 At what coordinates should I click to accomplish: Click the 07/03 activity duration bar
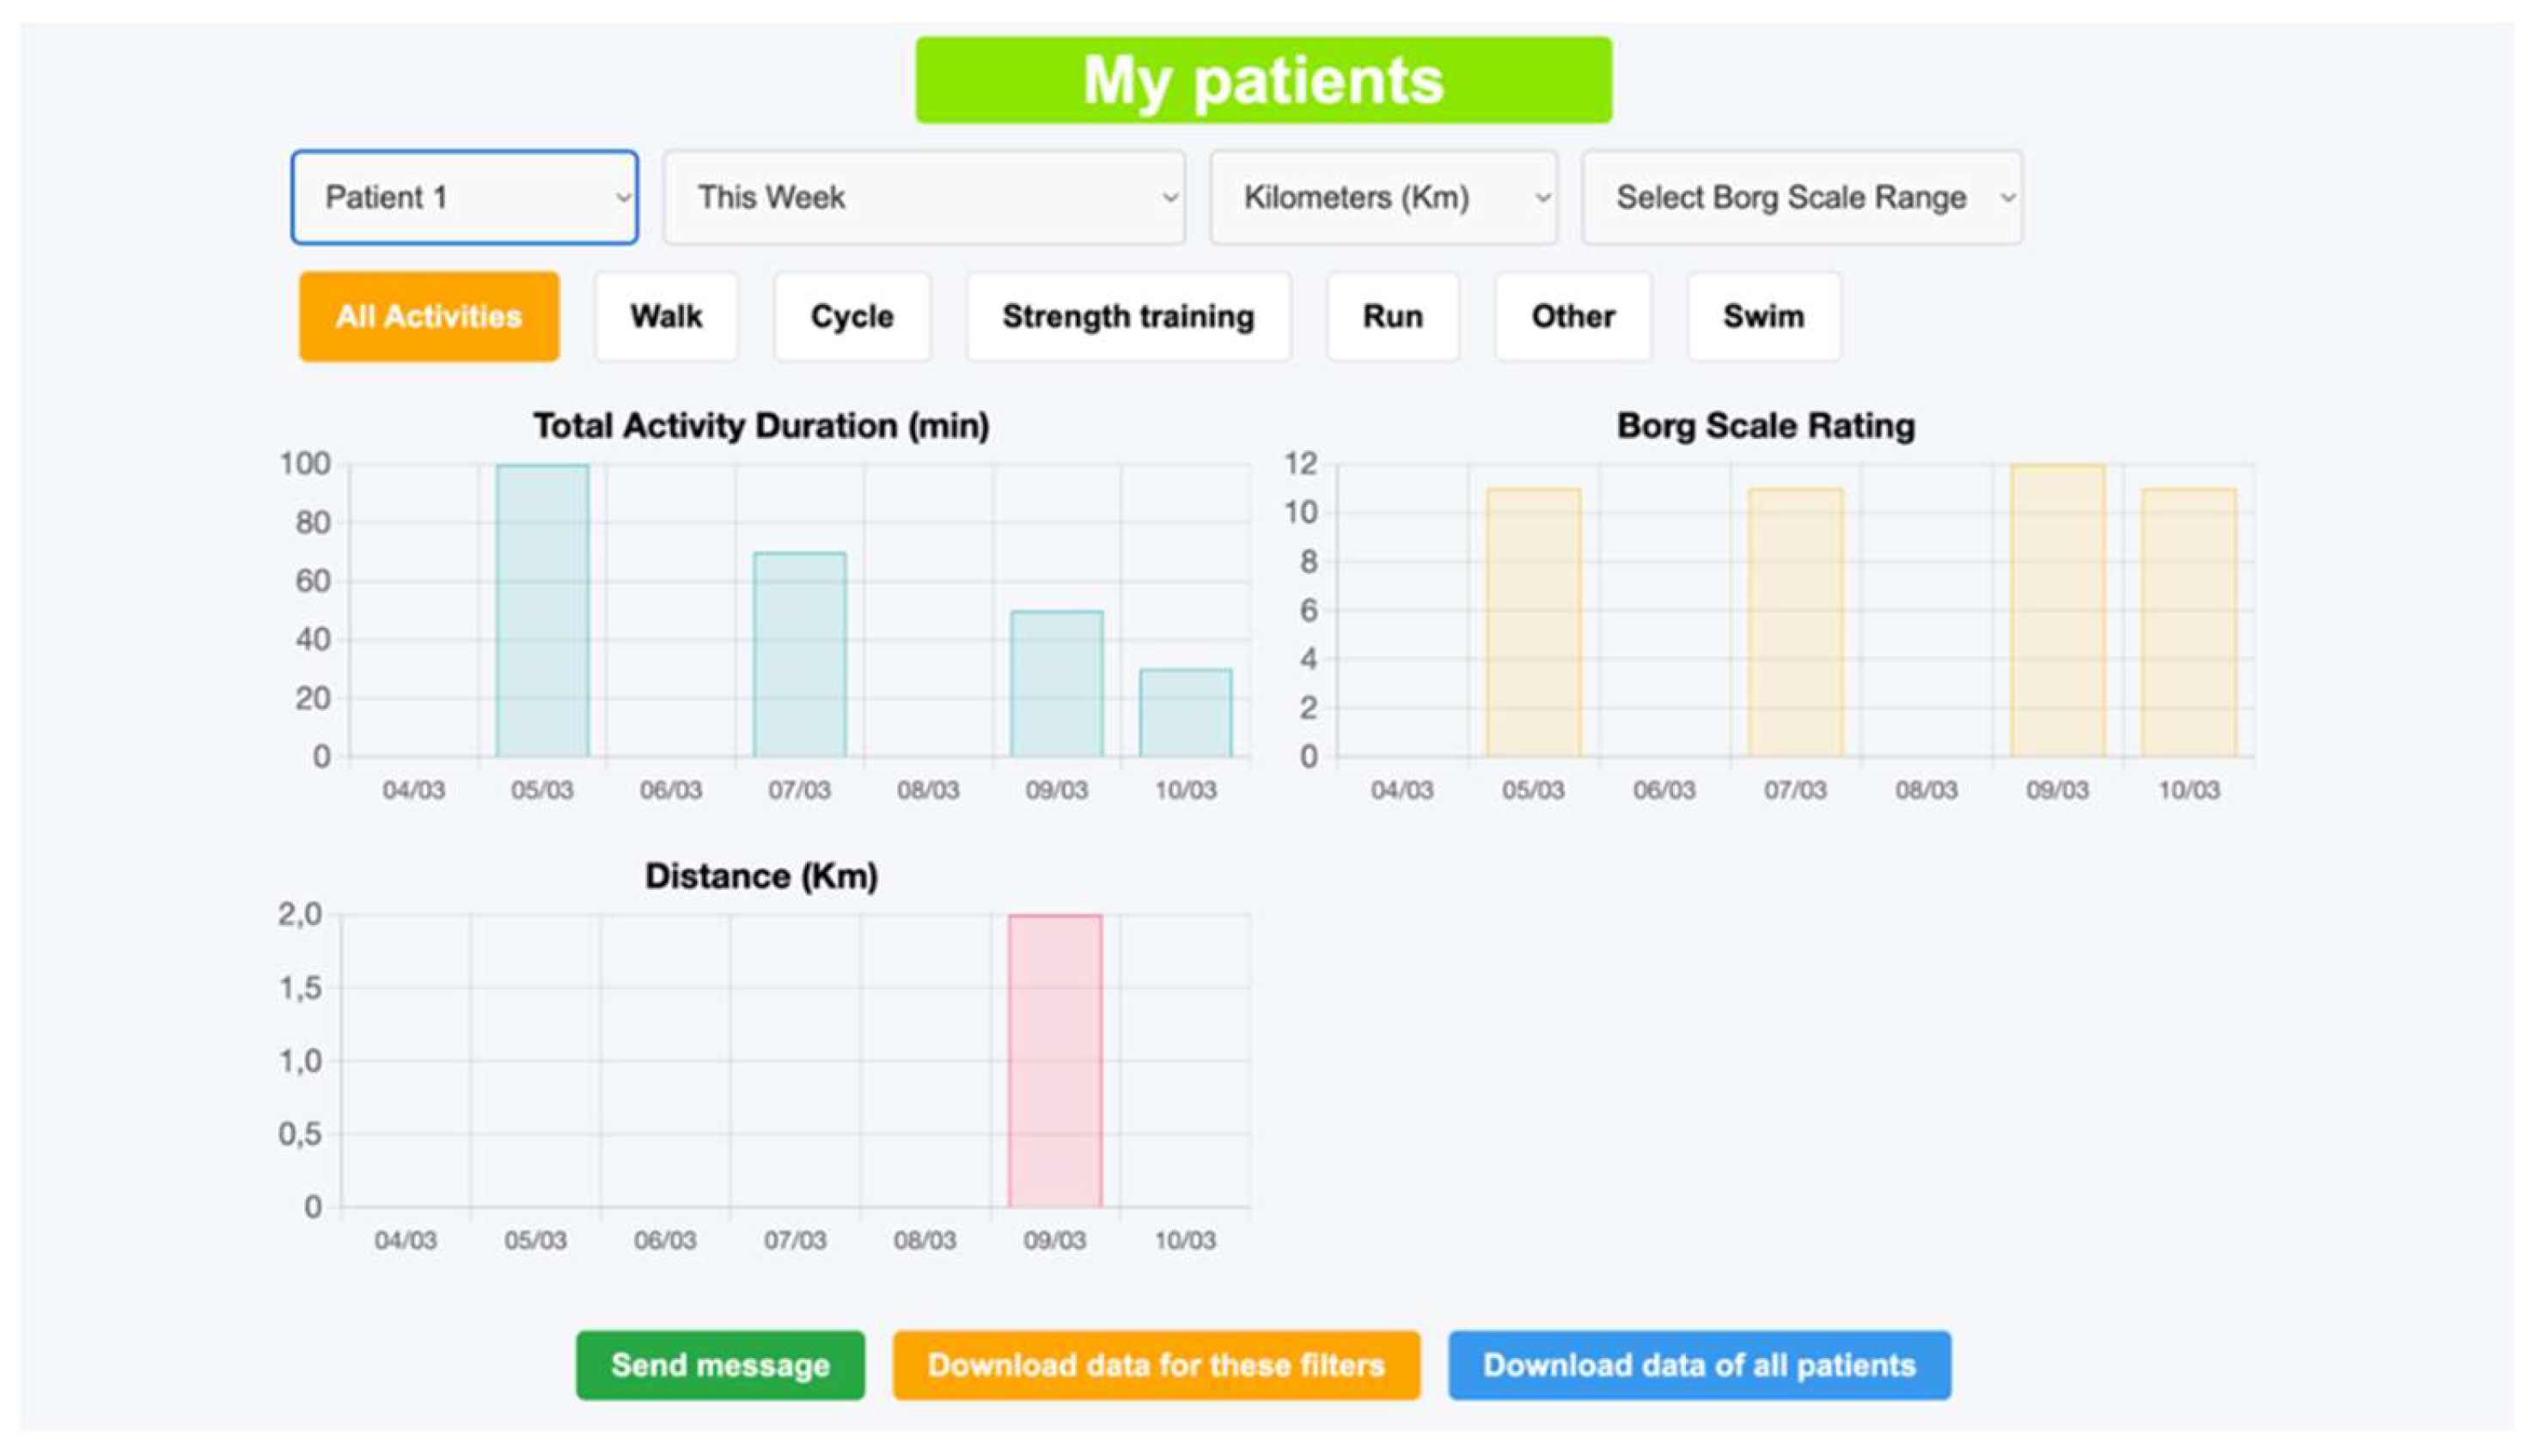[799, 655]
